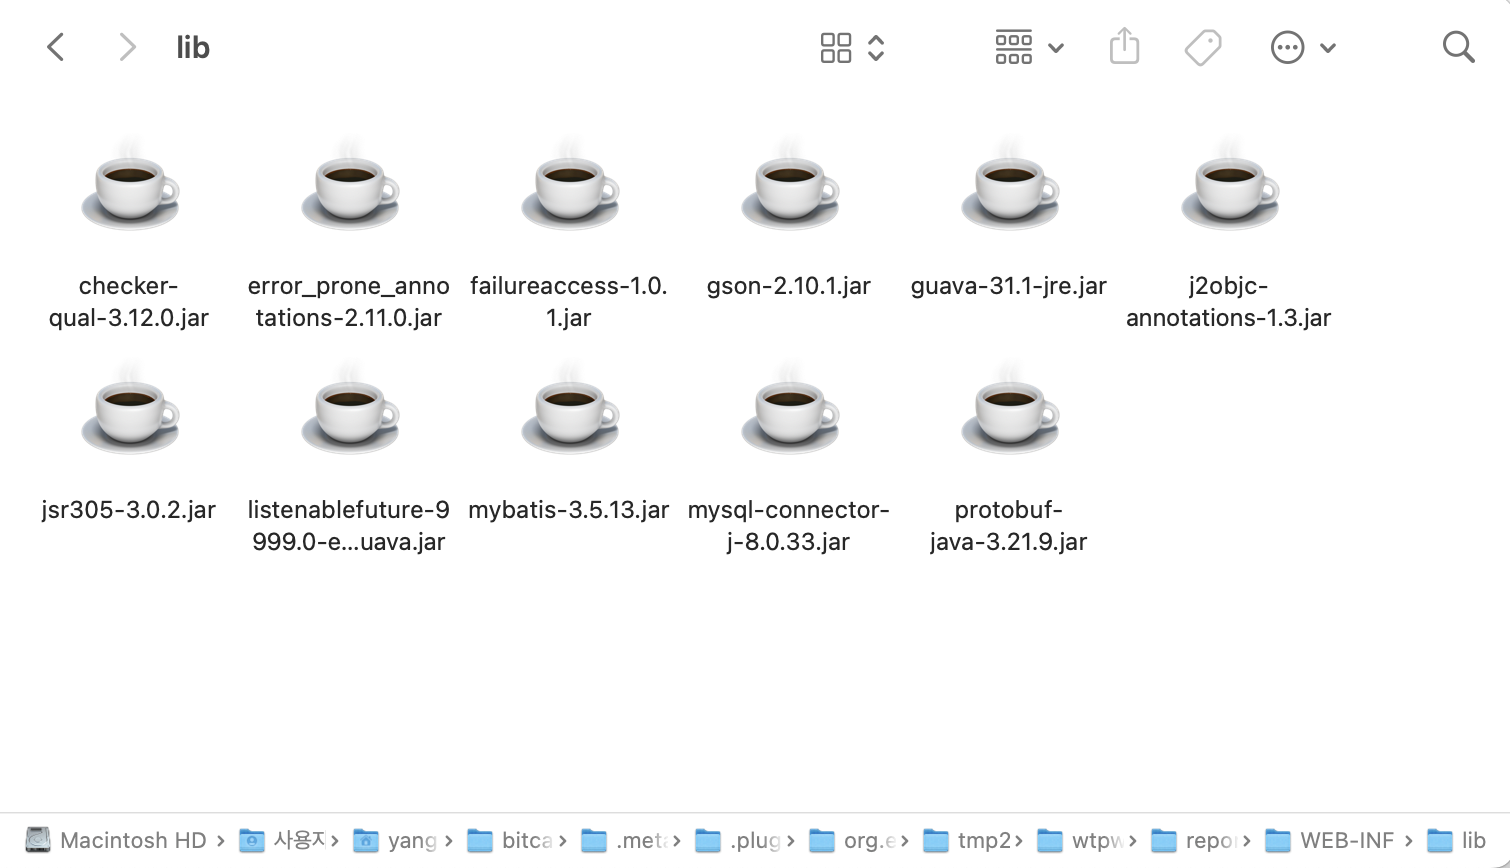Open search with magnifier icon

click(x=1459, y=47)
